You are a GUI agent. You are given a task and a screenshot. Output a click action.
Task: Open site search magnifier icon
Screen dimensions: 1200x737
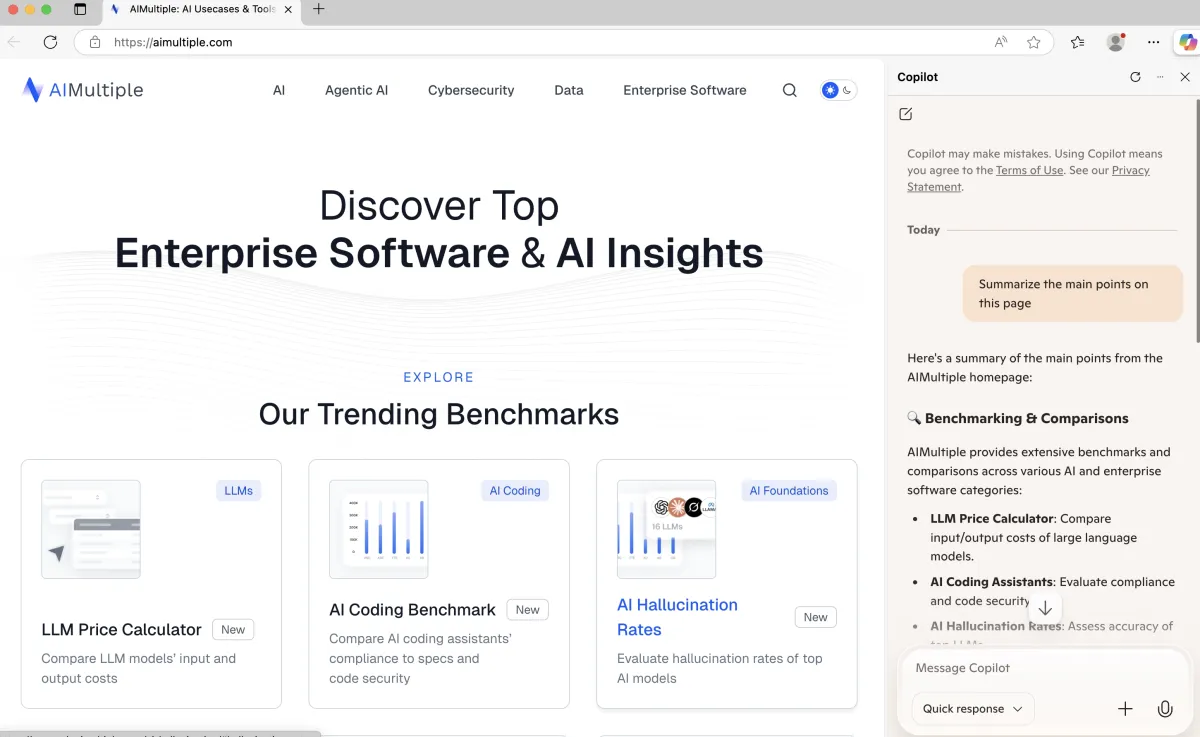789,90
